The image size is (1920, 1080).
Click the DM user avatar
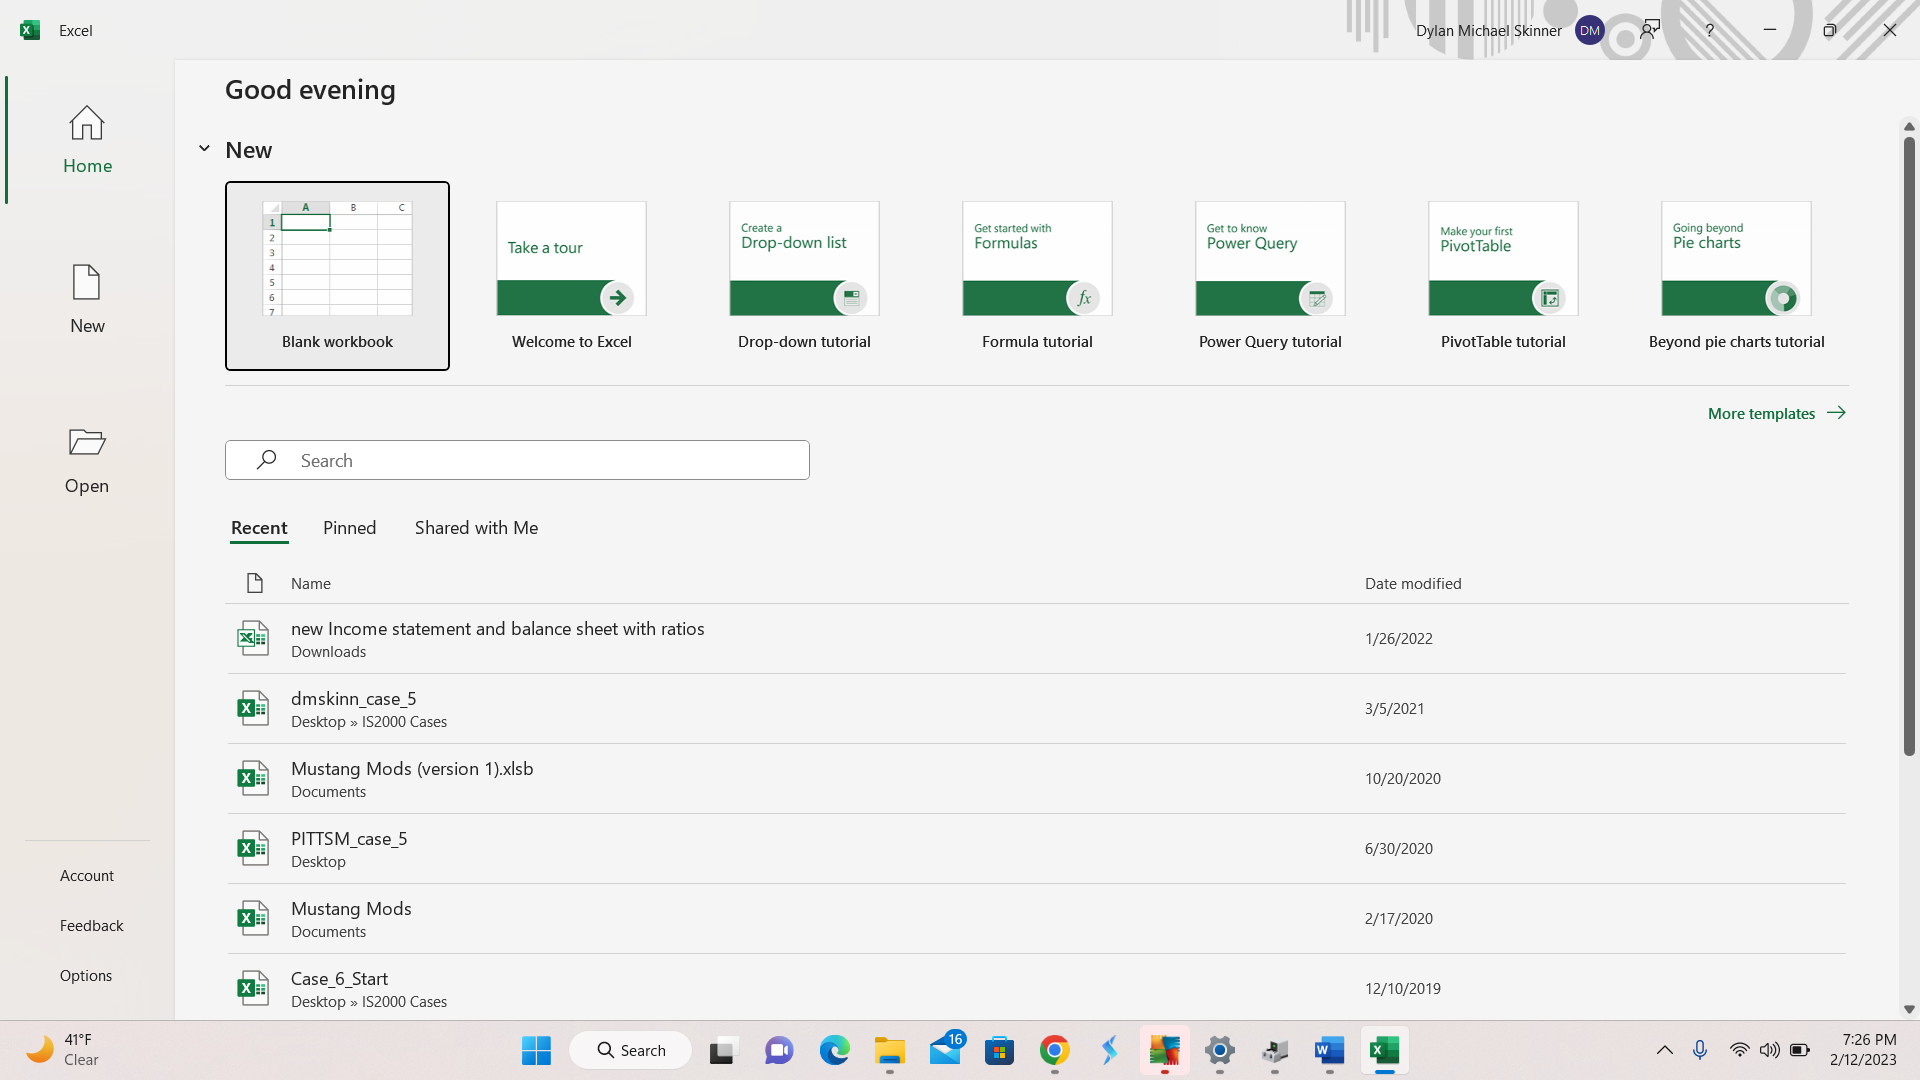pos(1589,30)
